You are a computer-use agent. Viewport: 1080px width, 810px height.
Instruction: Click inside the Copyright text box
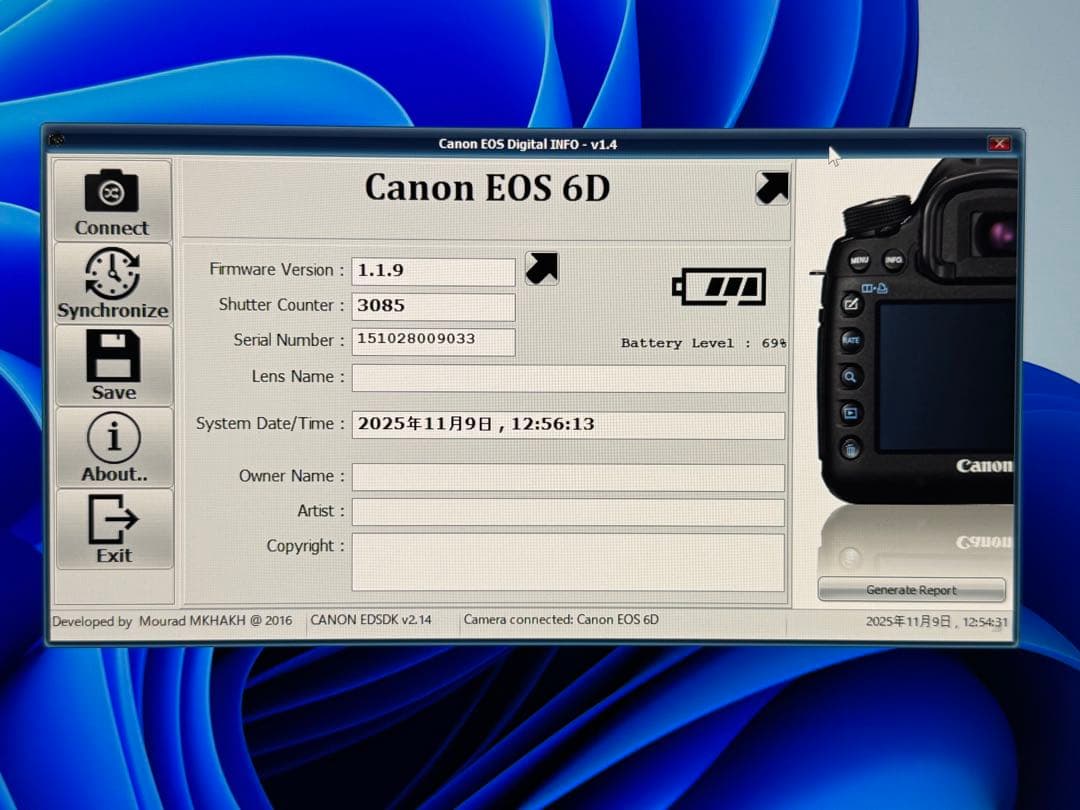[567, 560]
